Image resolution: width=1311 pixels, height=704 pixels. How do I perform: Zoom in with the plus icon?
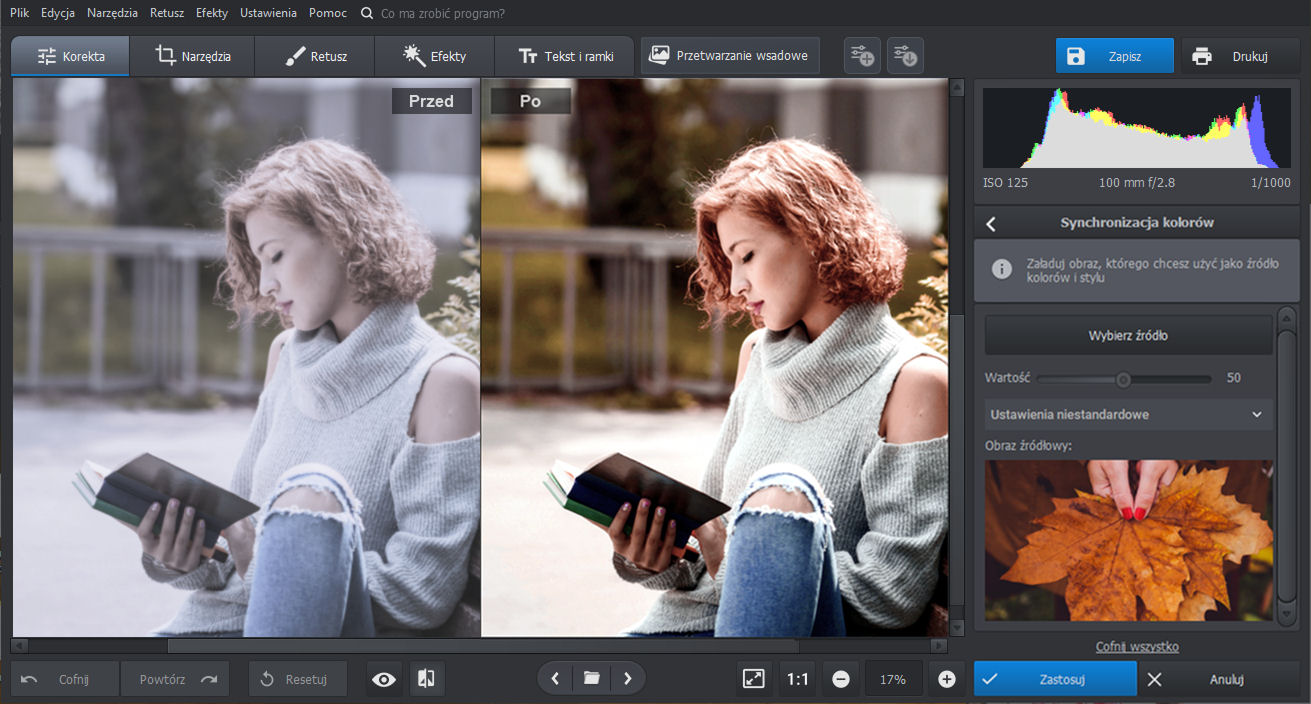[947, 679]
